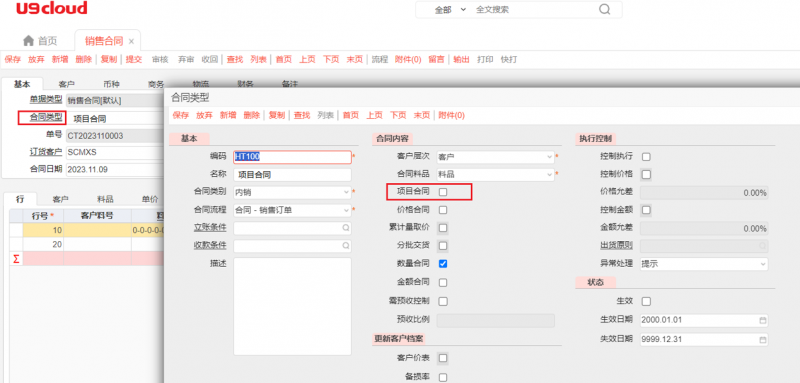Open calendar icon for 失效日期
The height and width of the screenshot is (383, 800).
point(763,339)
